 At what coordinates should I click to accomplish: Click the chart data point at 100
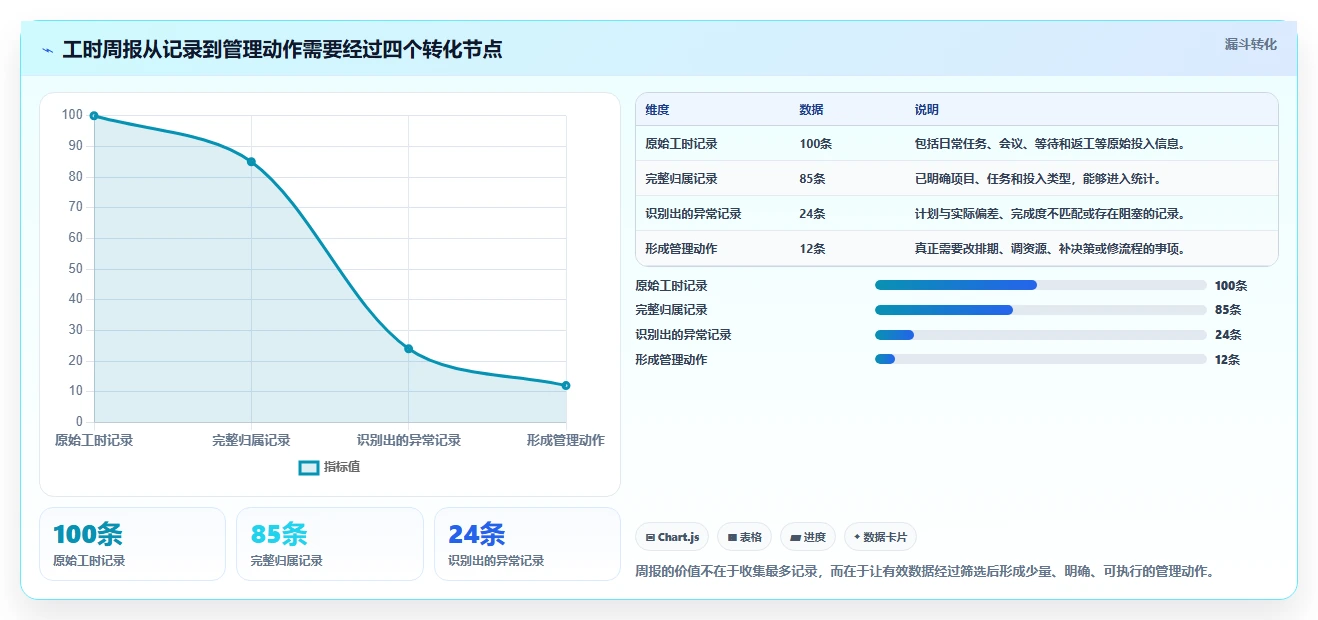click(x=94, y=116)
